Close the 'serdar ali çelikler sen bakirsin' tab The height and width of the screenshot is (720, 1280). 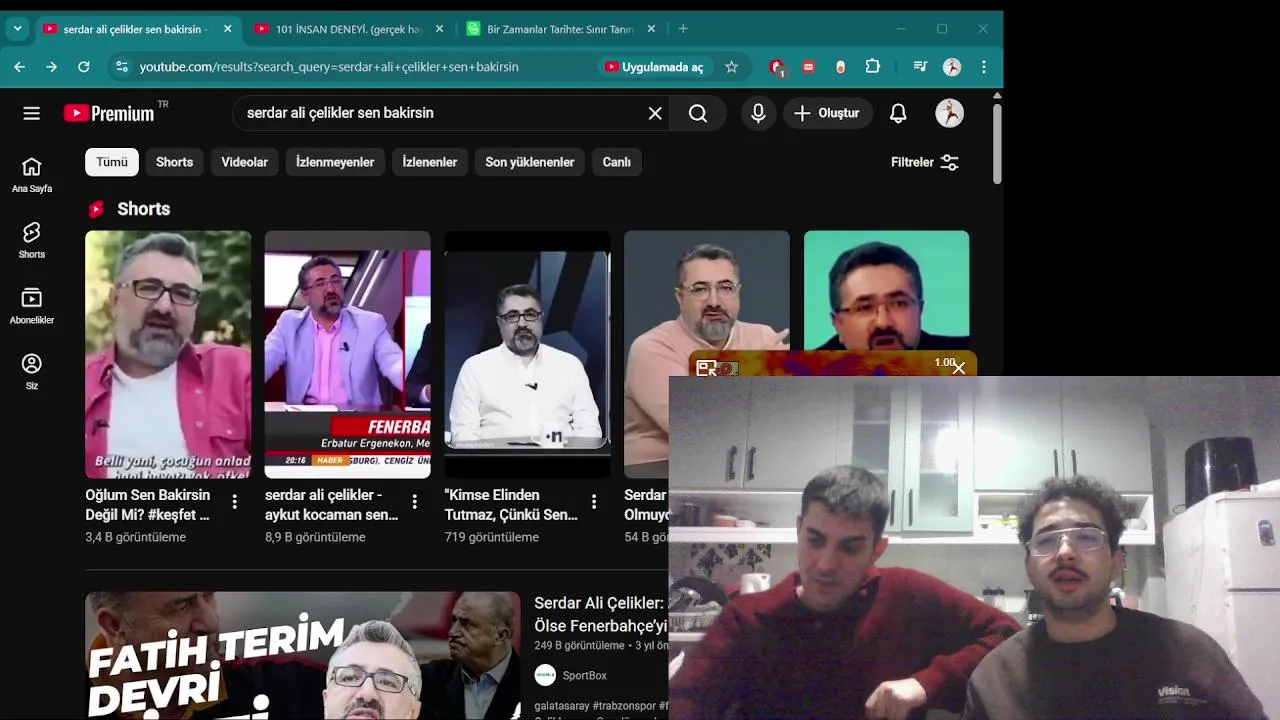click(x=227, y=29)
